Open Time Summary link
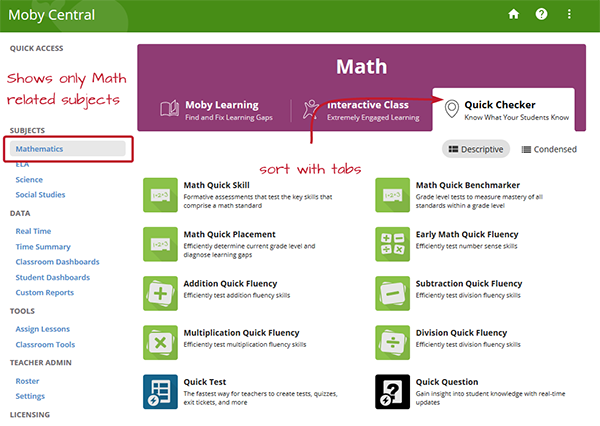This screenshot has height=426, width=600. coord(43,247)
